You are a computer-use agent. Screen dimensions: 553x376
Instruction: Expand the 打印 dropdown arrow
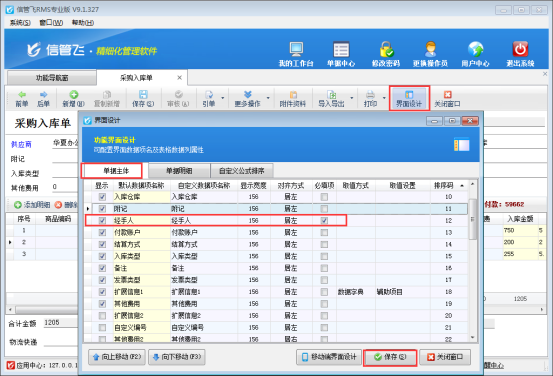coord(384,98)
